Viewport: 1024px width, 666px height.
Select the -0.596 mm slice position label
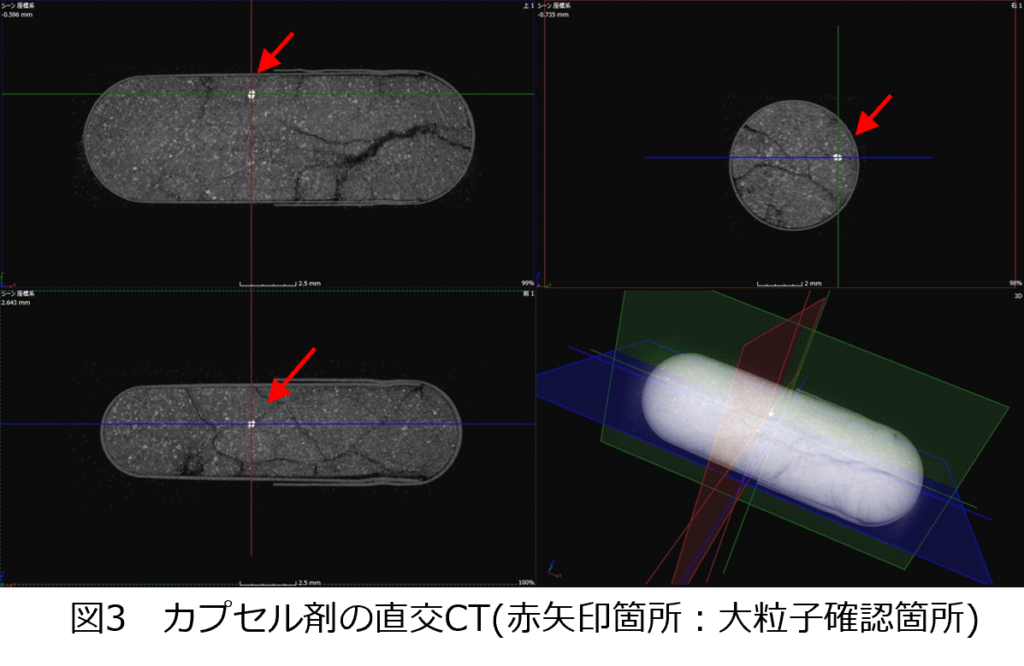(x=17, y=15)
